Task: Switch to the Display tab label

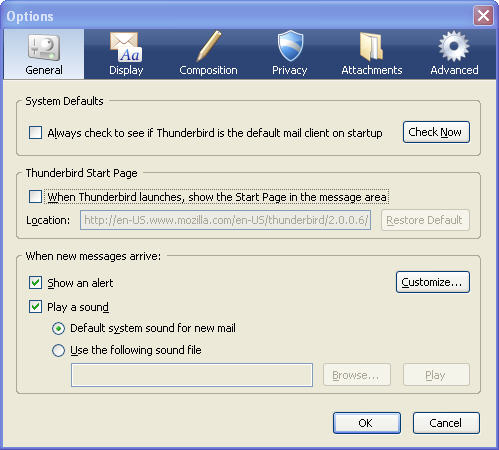Action: 126,70
